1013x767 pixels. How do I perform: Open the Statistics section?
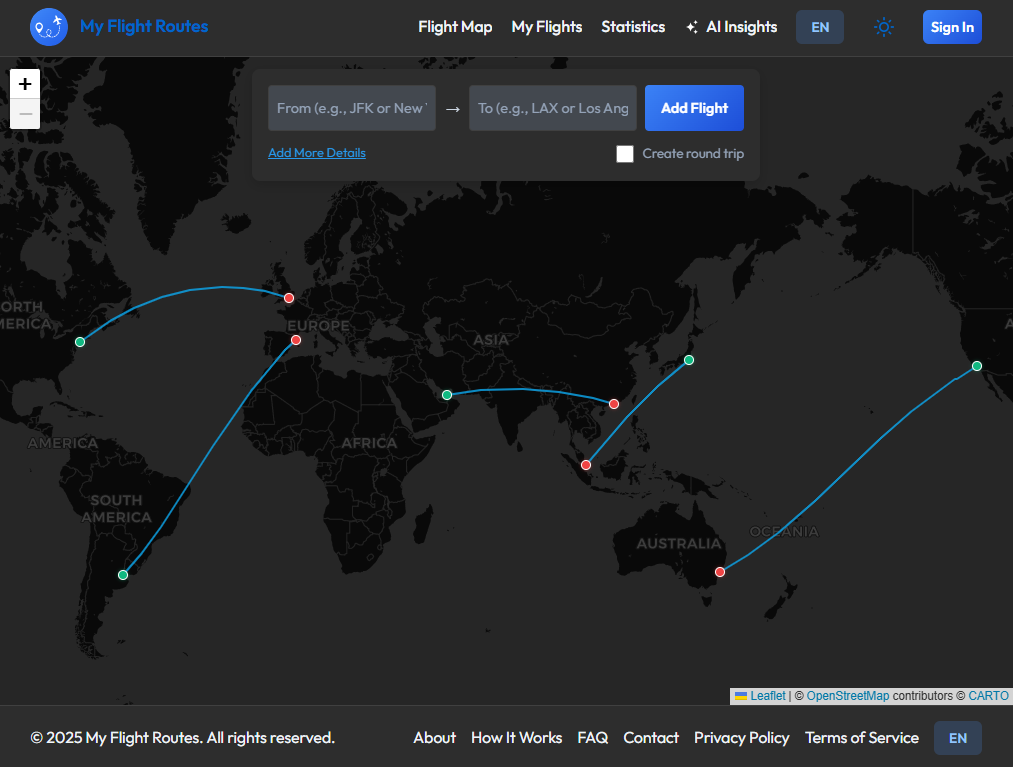[x=633, y=27]
